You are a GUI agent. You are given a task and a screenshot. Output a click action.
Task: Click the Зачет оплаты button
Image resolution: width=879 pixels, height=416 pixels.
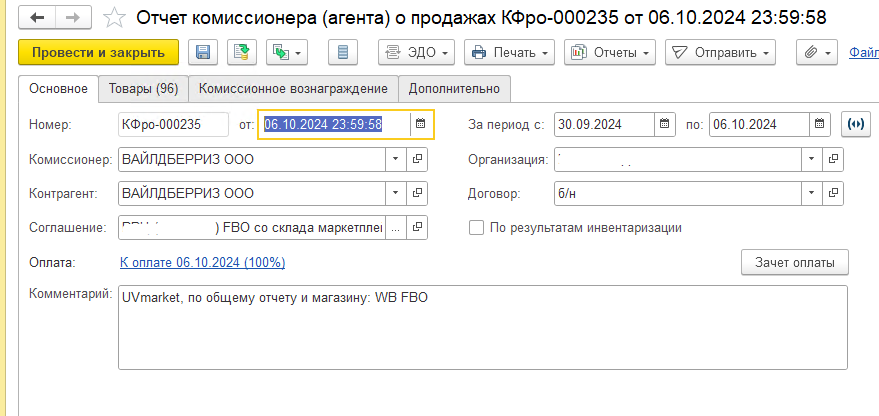795,262
